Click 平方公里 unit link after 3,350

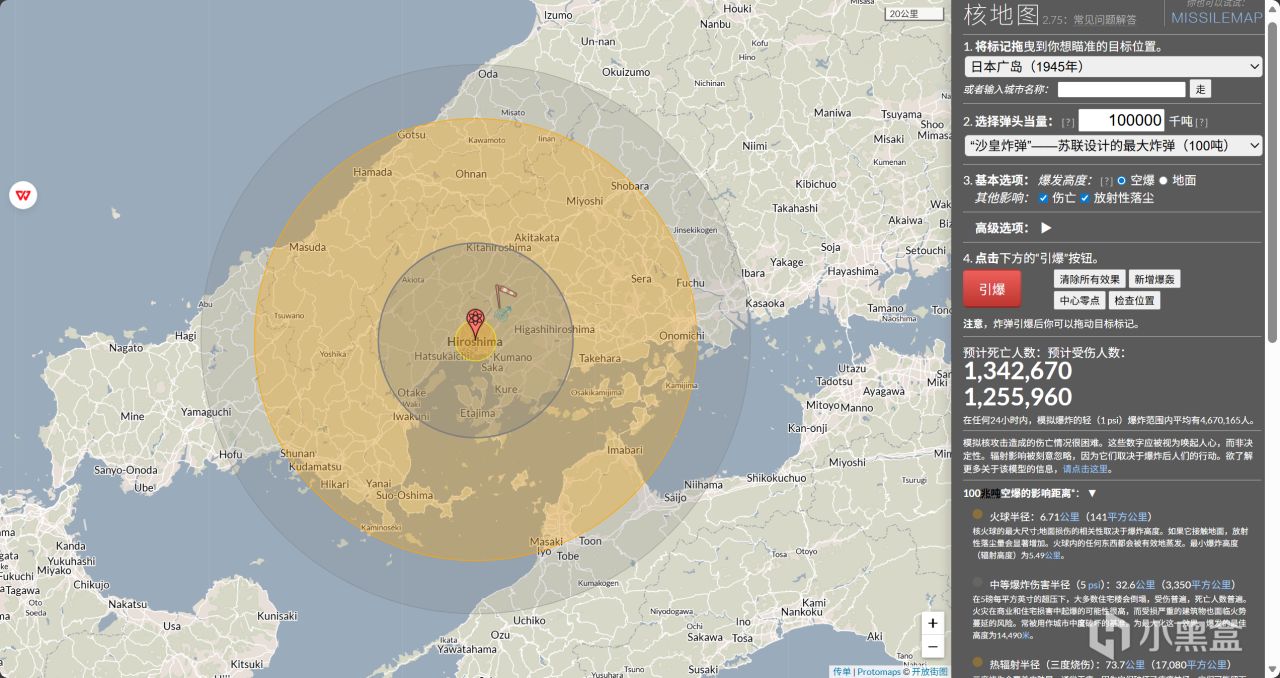(x=1211, y=585)
